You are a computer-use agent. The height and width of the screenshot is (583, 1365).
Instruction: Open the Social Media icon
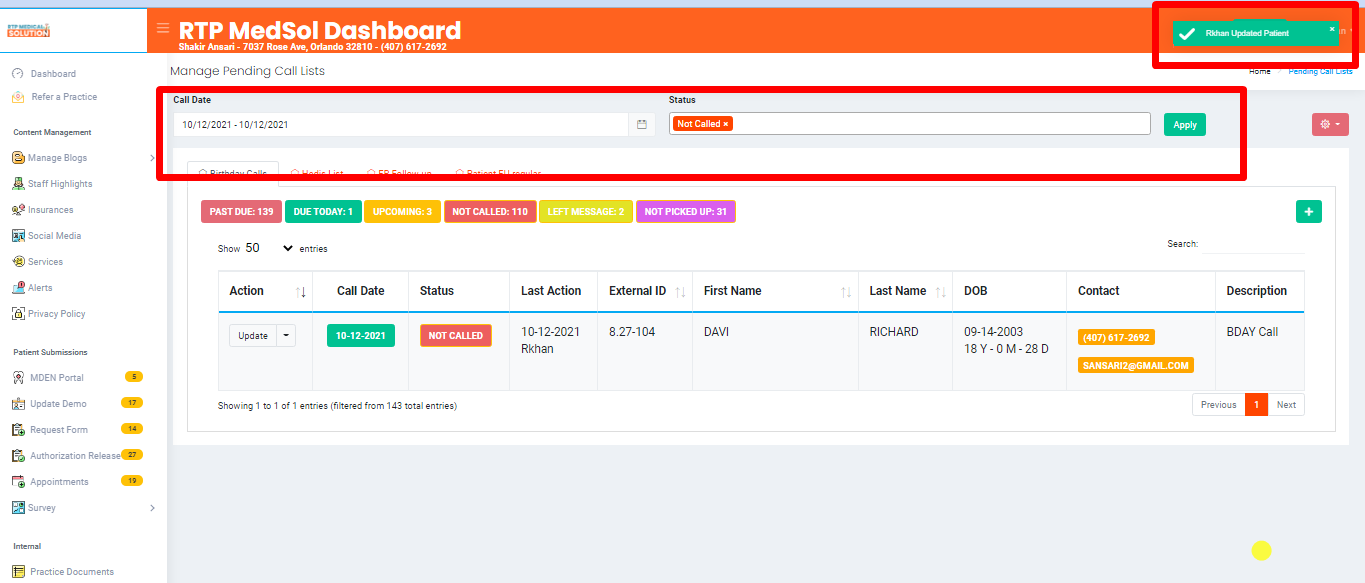pos(18,236)
